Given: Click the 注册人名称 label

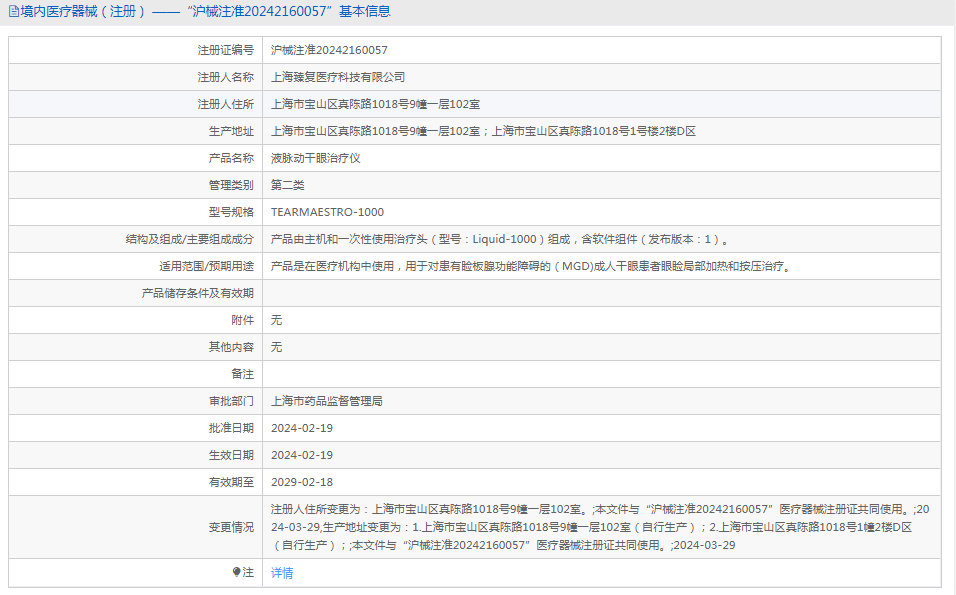Looking at the screenshot, I should [x=226, y=77].
